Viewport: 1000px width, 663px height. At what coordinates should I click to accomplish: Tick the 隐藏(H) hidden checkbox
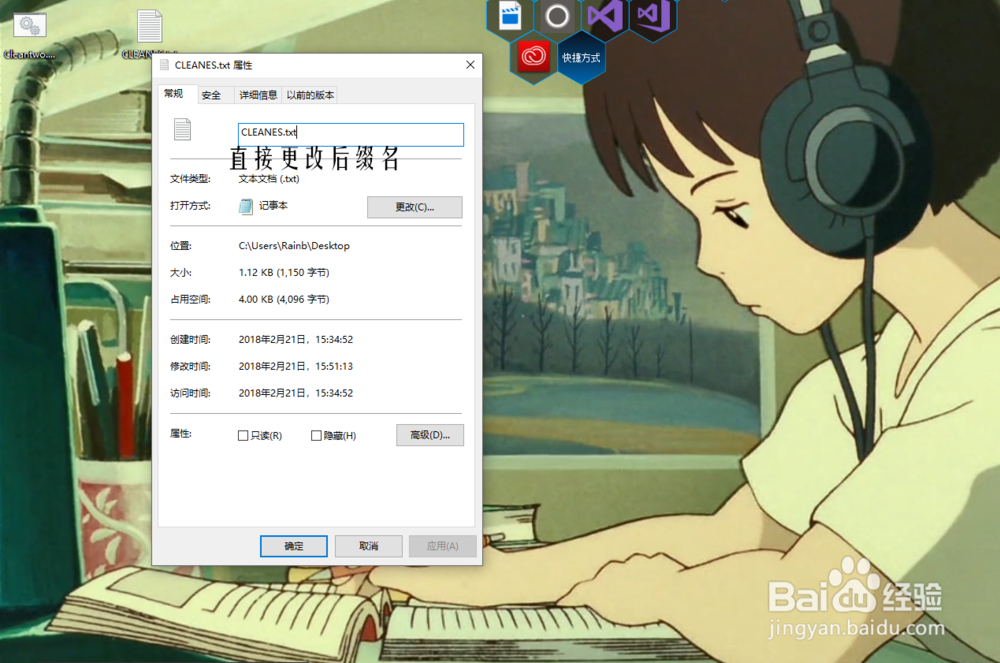coord(316,435)
